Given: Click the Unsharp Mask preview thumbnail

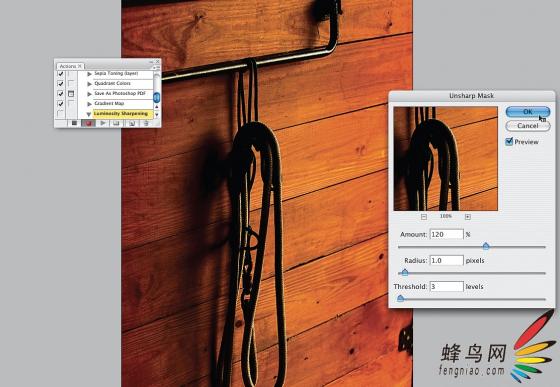Looking at the screenshot, I should pos(445,159).
